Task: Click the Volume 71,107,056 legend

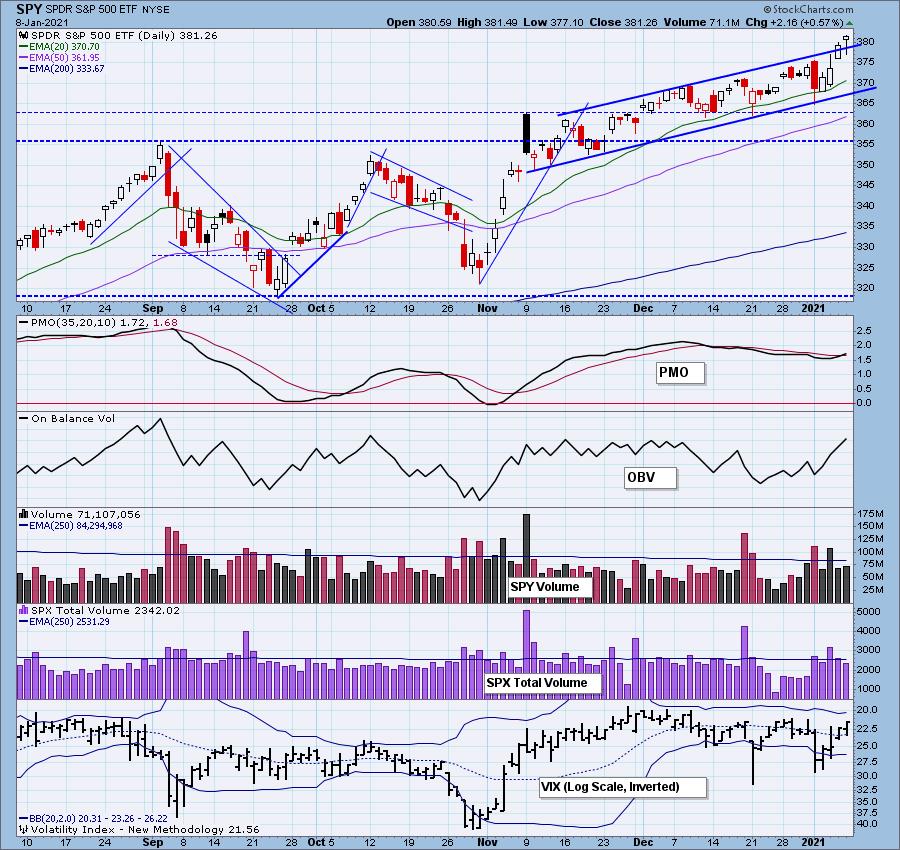Action: tap(80, 514)
